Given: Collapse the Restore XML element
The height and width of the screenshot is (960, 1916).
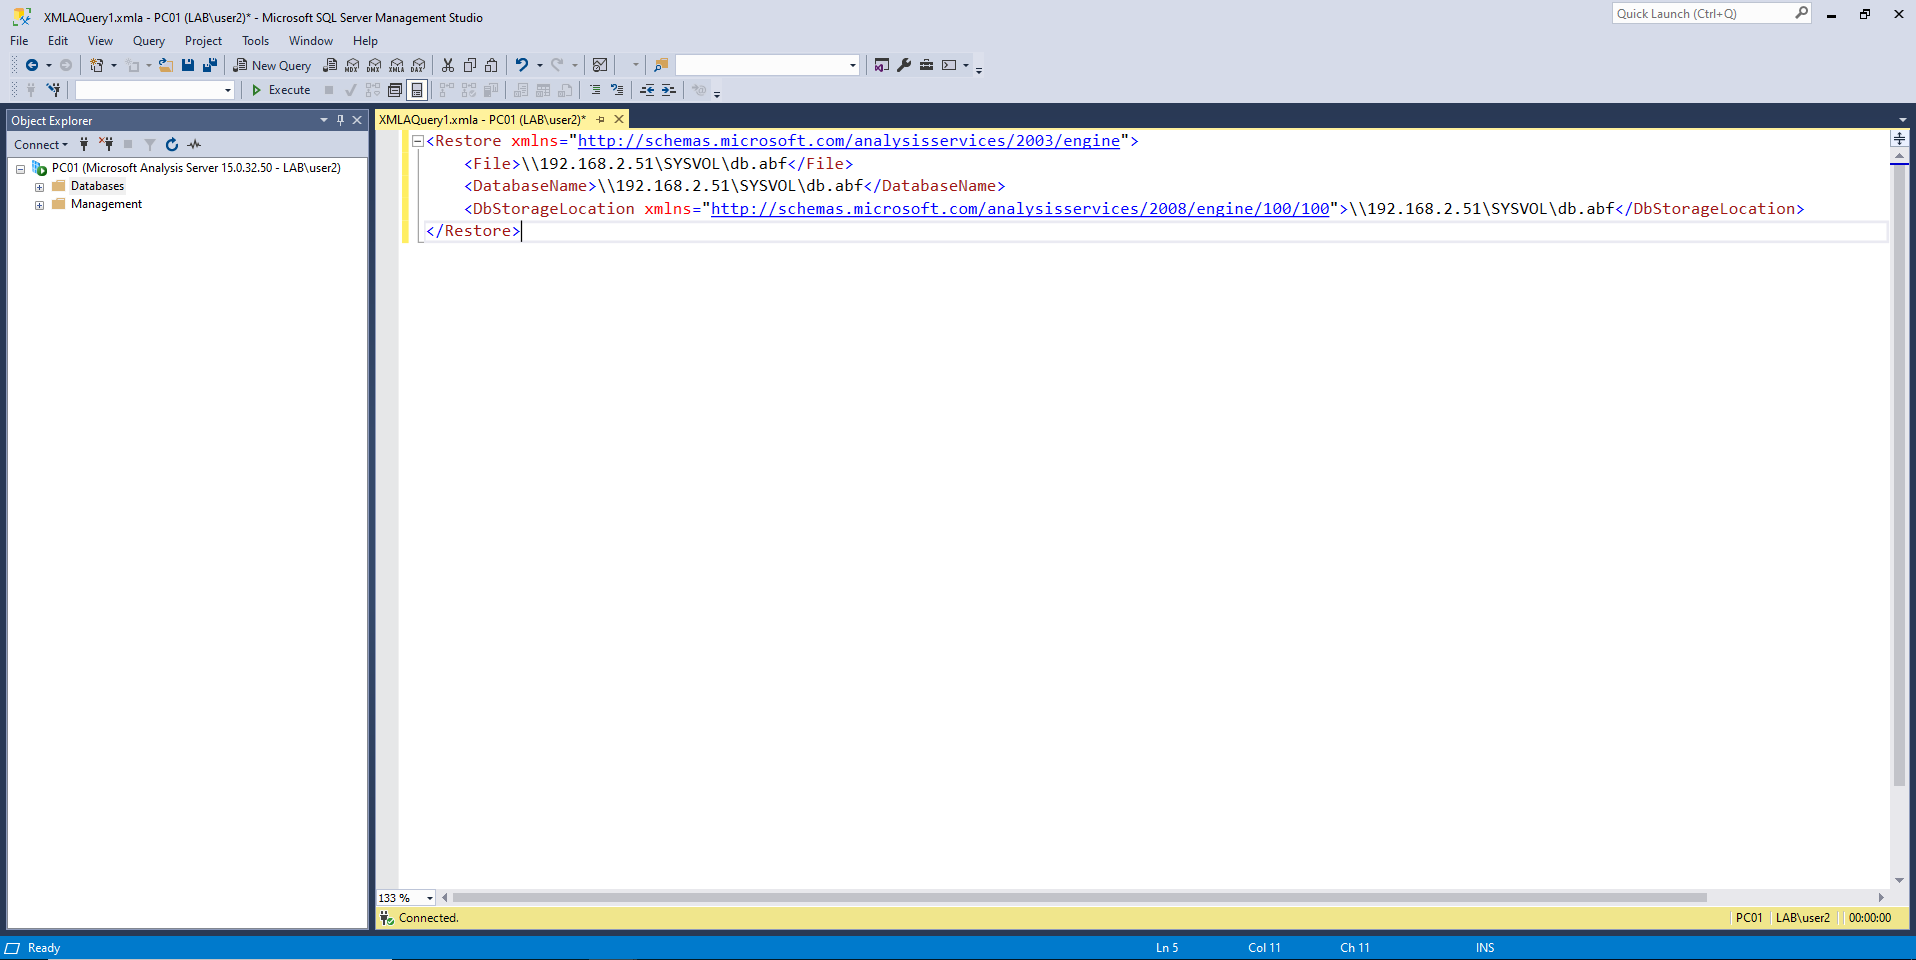Looking at the screenshot, I should click(418, 141).
